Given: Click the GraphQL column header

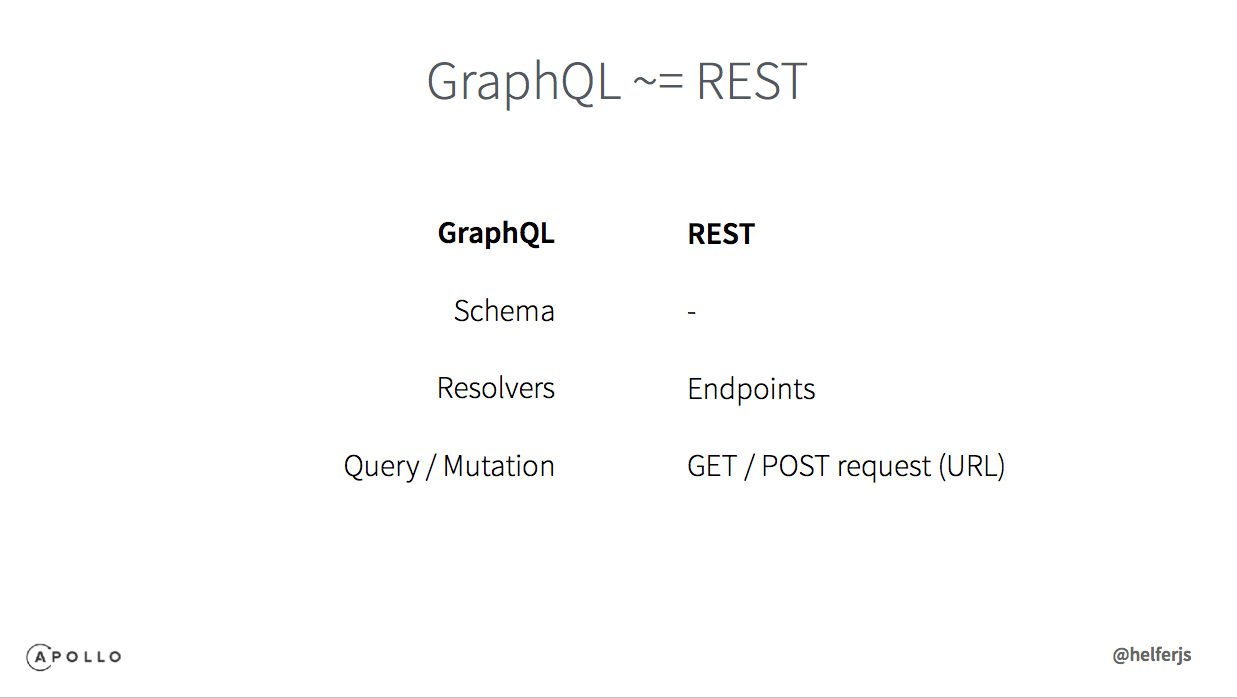Looking at the screenshot, I should pyautogui.click(x=496, y=234).
